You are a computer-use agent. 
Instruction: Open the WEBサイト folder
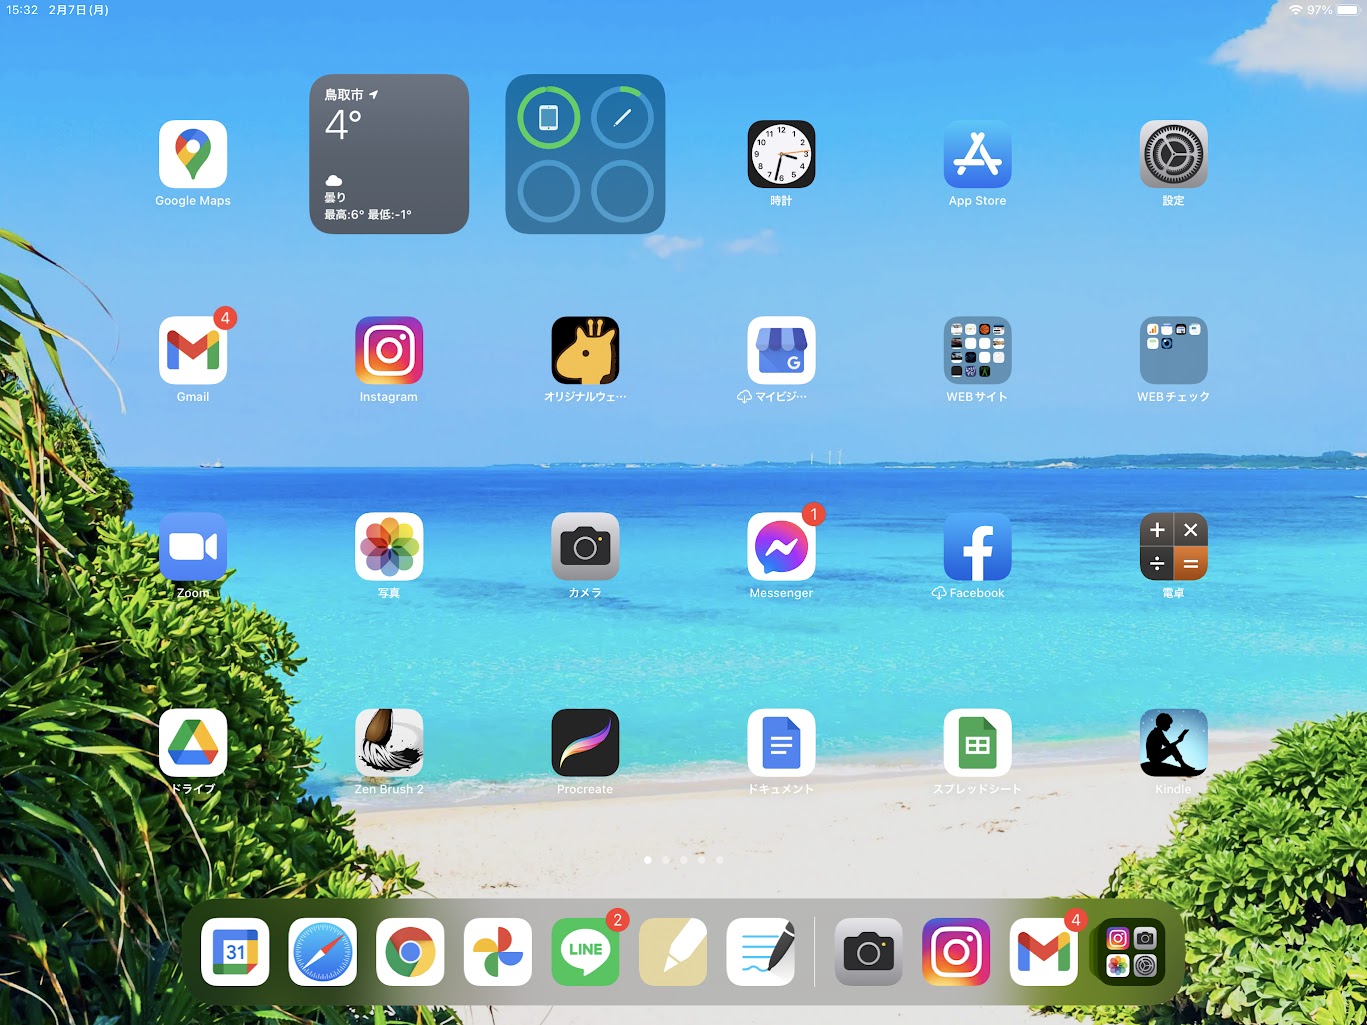pyautogui.click(x=977, y=350)
